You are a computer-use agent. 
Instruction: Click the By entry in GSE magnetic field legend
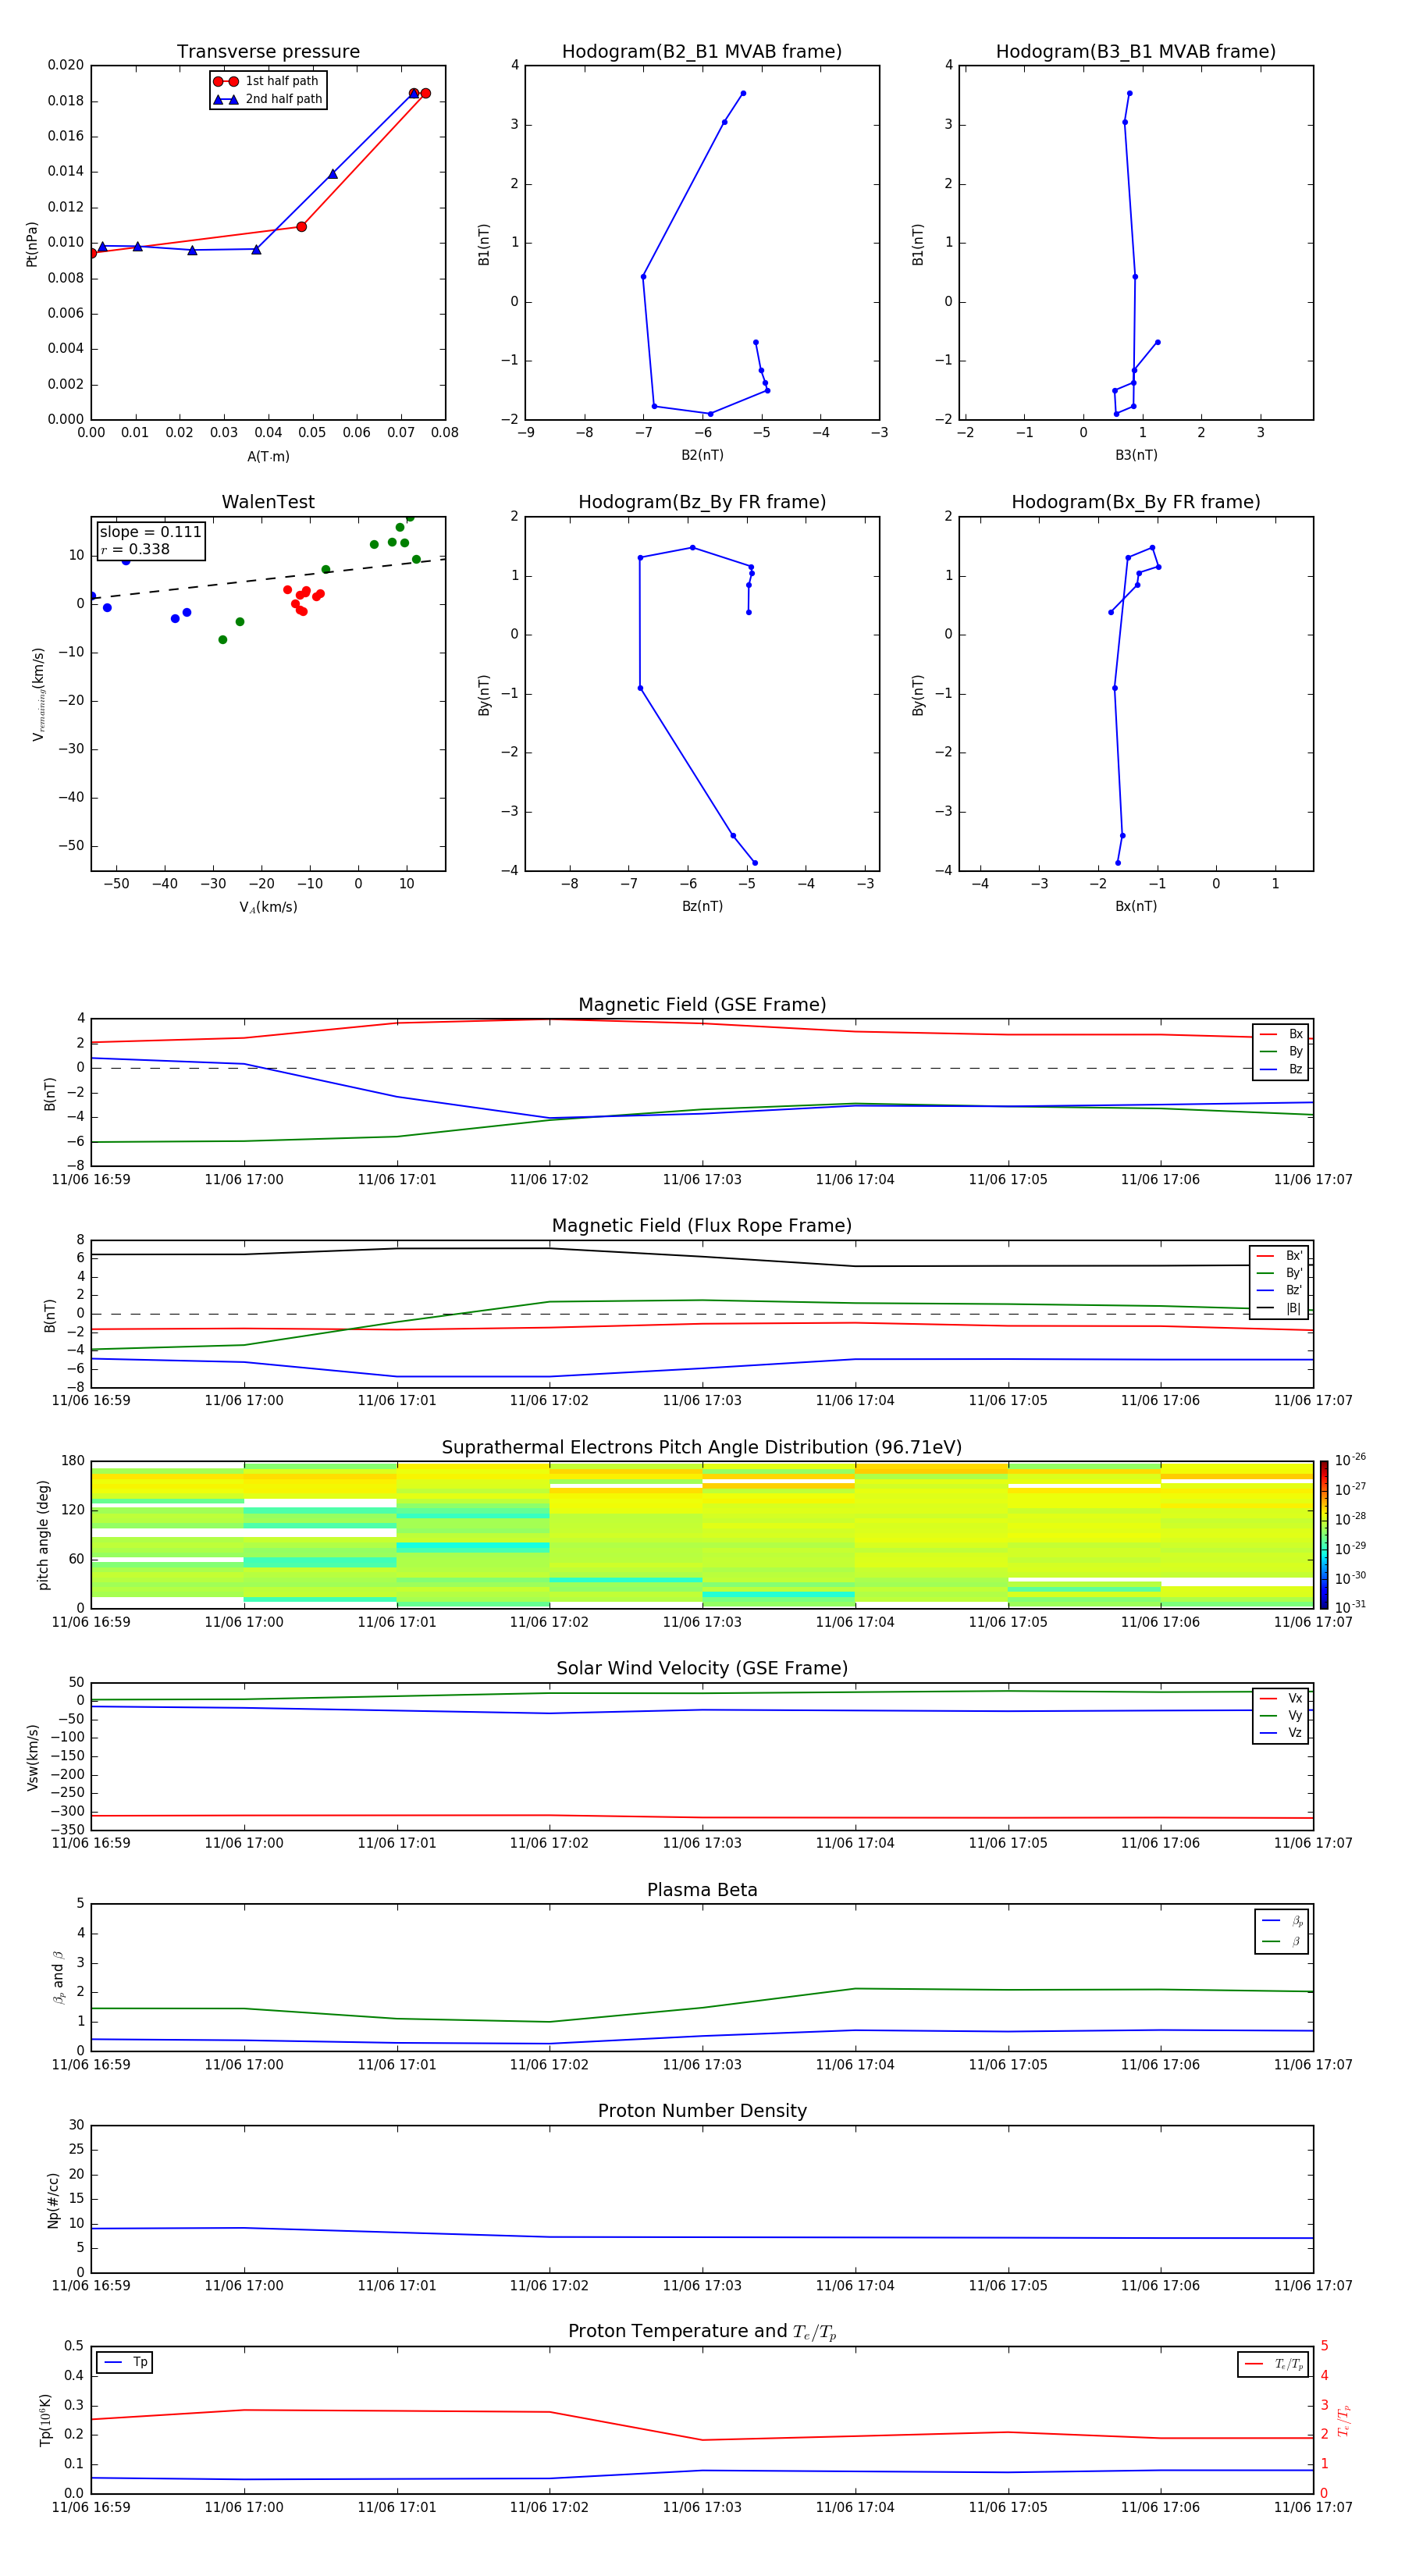(x=1281, y=1052)
